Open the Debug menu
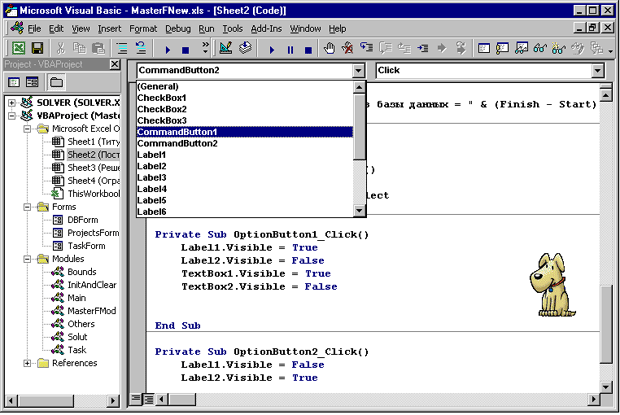Screen dimensions: 620x415 point(178,29)
